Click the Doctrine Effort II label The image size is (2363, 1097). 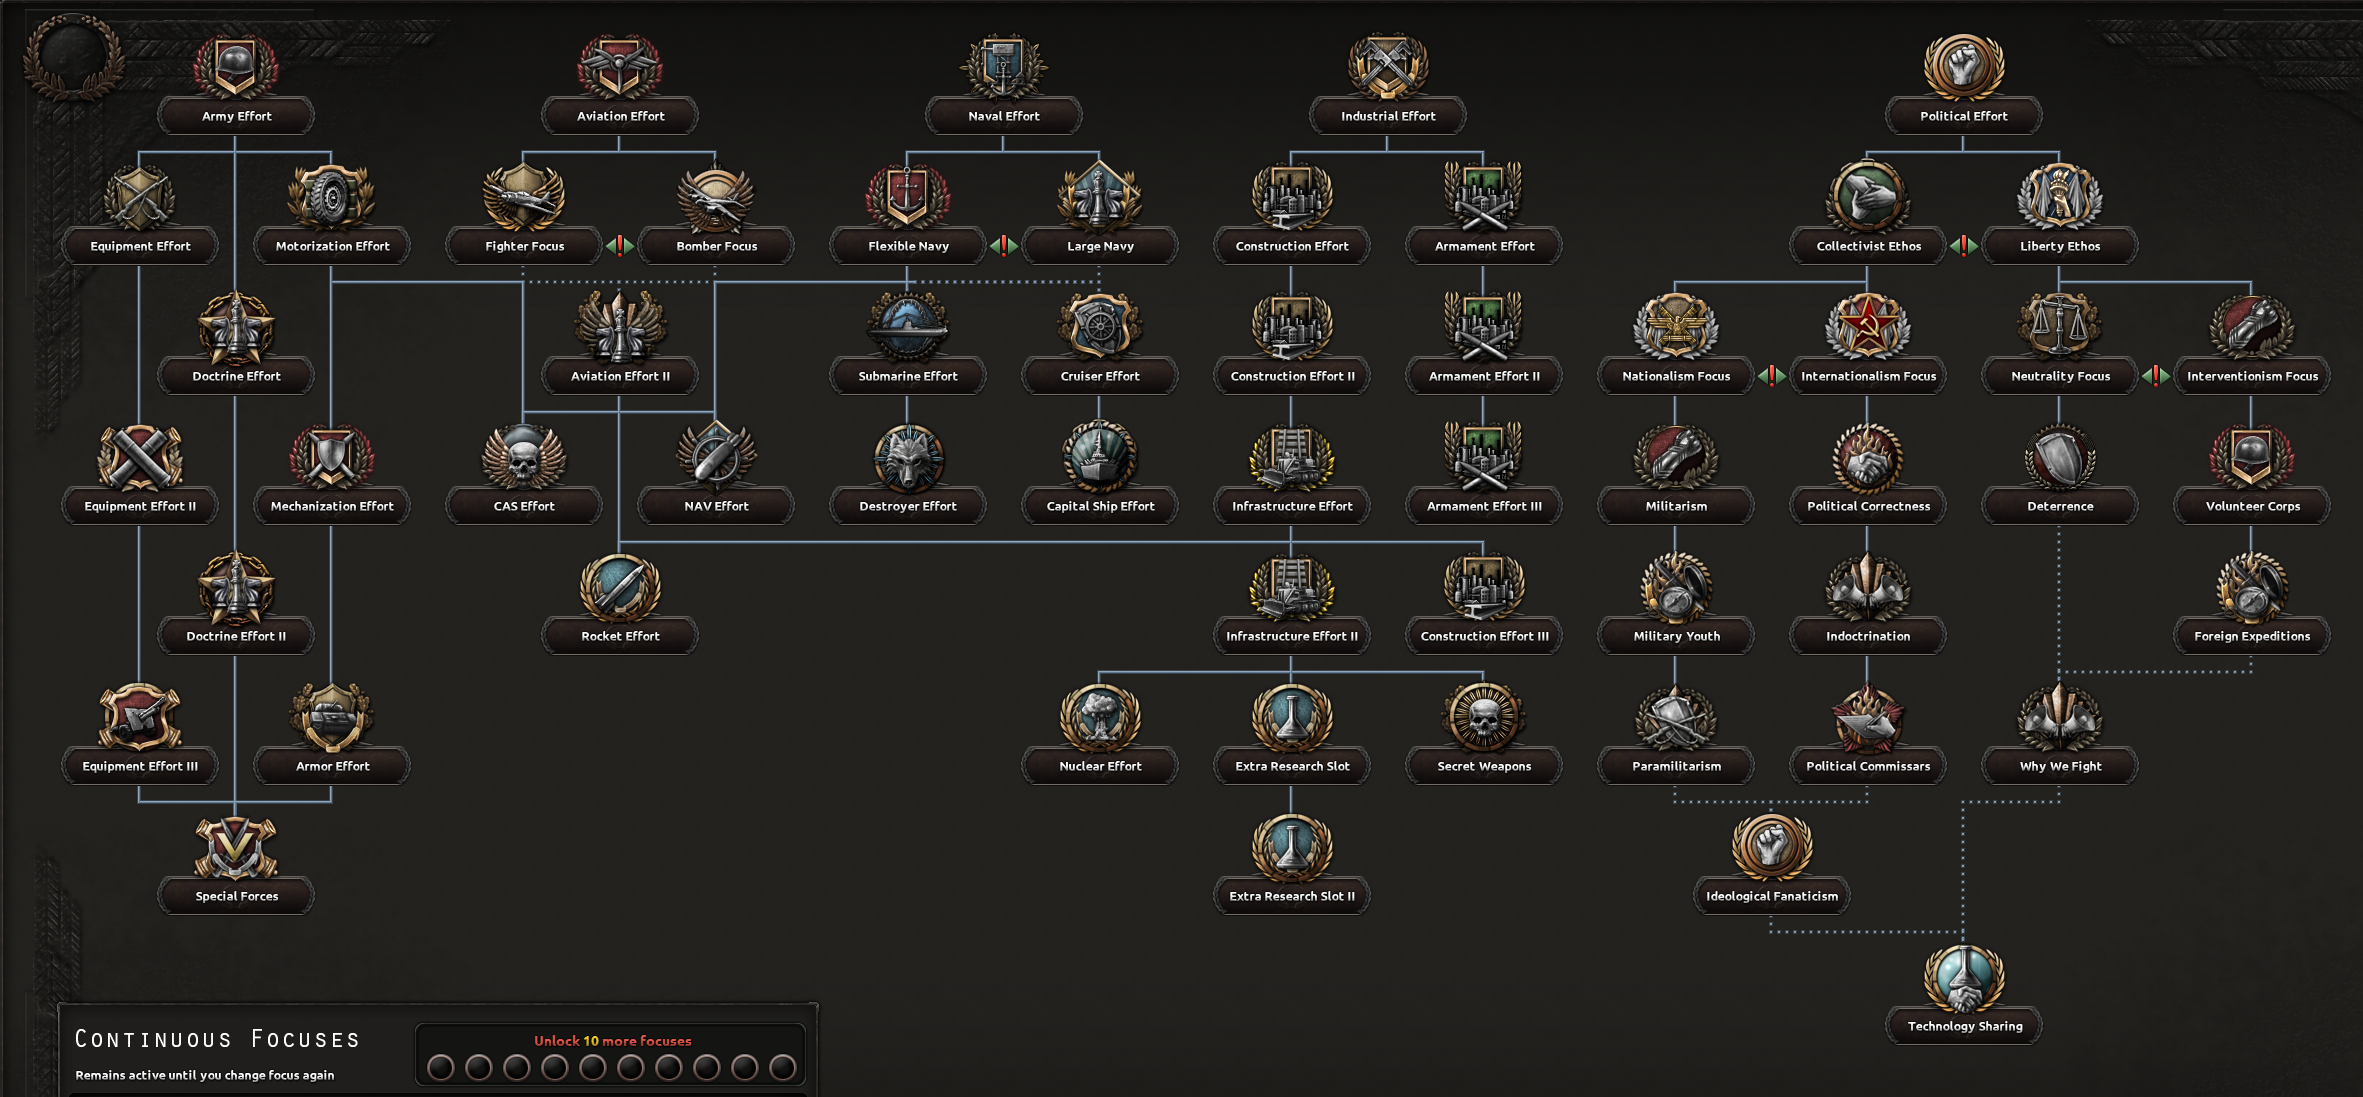pos(236,636)
